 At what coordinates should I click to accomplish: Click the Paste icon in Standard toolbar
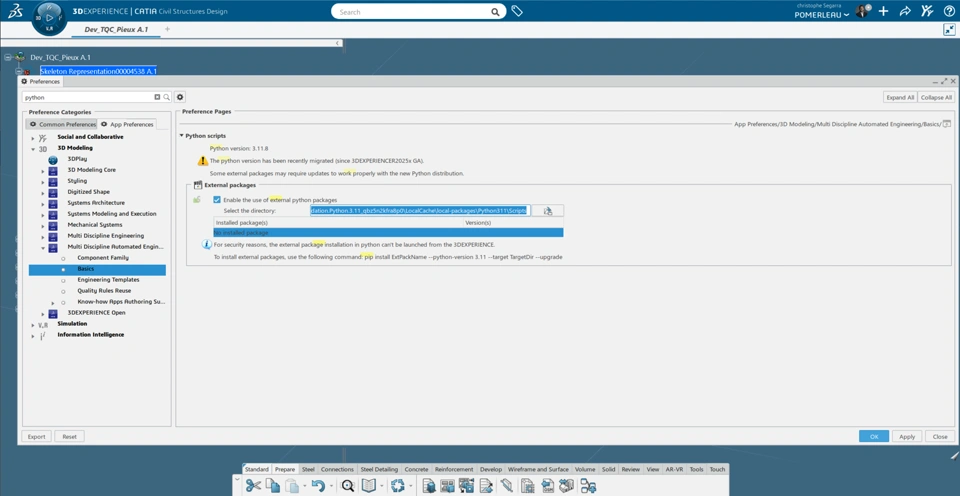[x=293, y=486]
